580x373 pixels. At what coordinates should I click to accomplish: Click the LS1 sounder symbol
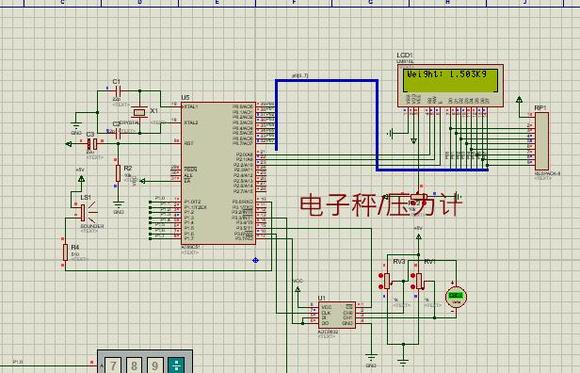coord(83,212)
